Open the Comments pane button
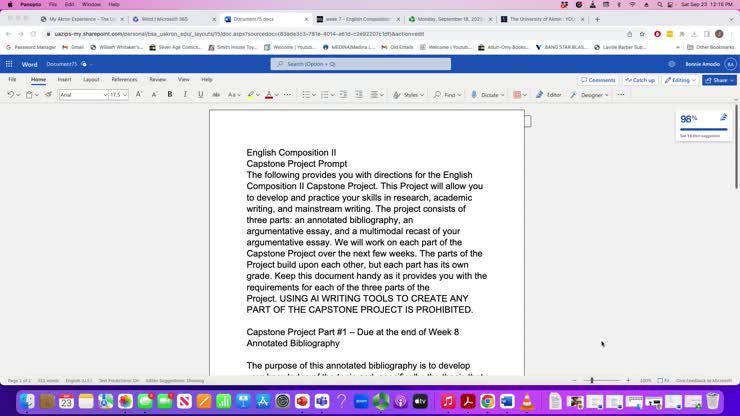The width and height of the screenshot is (740, 416). 598,80
